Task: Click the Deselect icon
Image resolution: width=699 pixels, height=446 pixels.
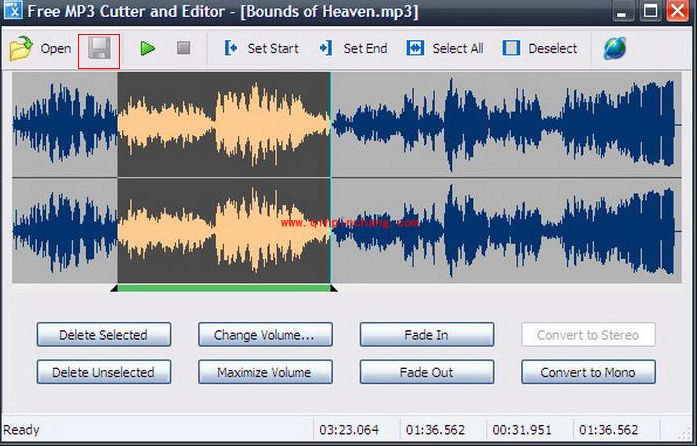Action: pyautogui.click(x=511, y=48)
